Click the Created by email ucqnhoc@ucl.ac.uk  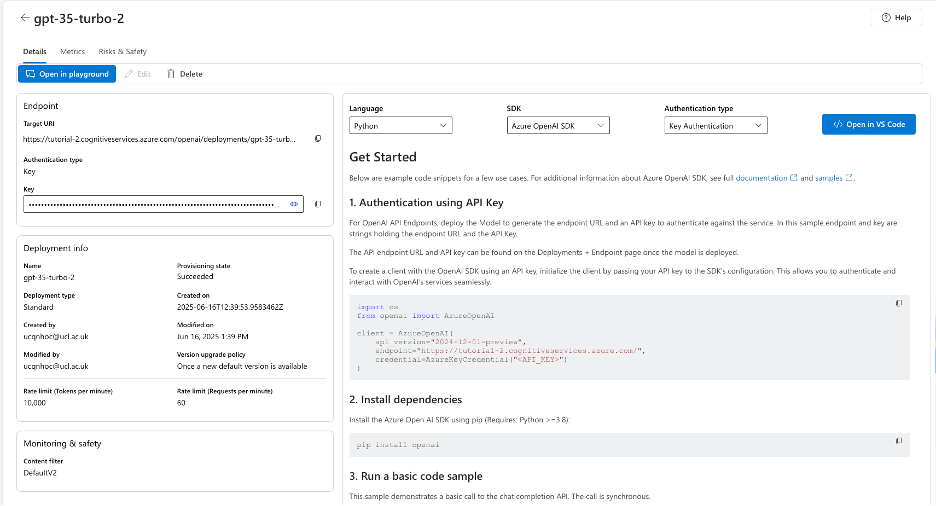56,337
